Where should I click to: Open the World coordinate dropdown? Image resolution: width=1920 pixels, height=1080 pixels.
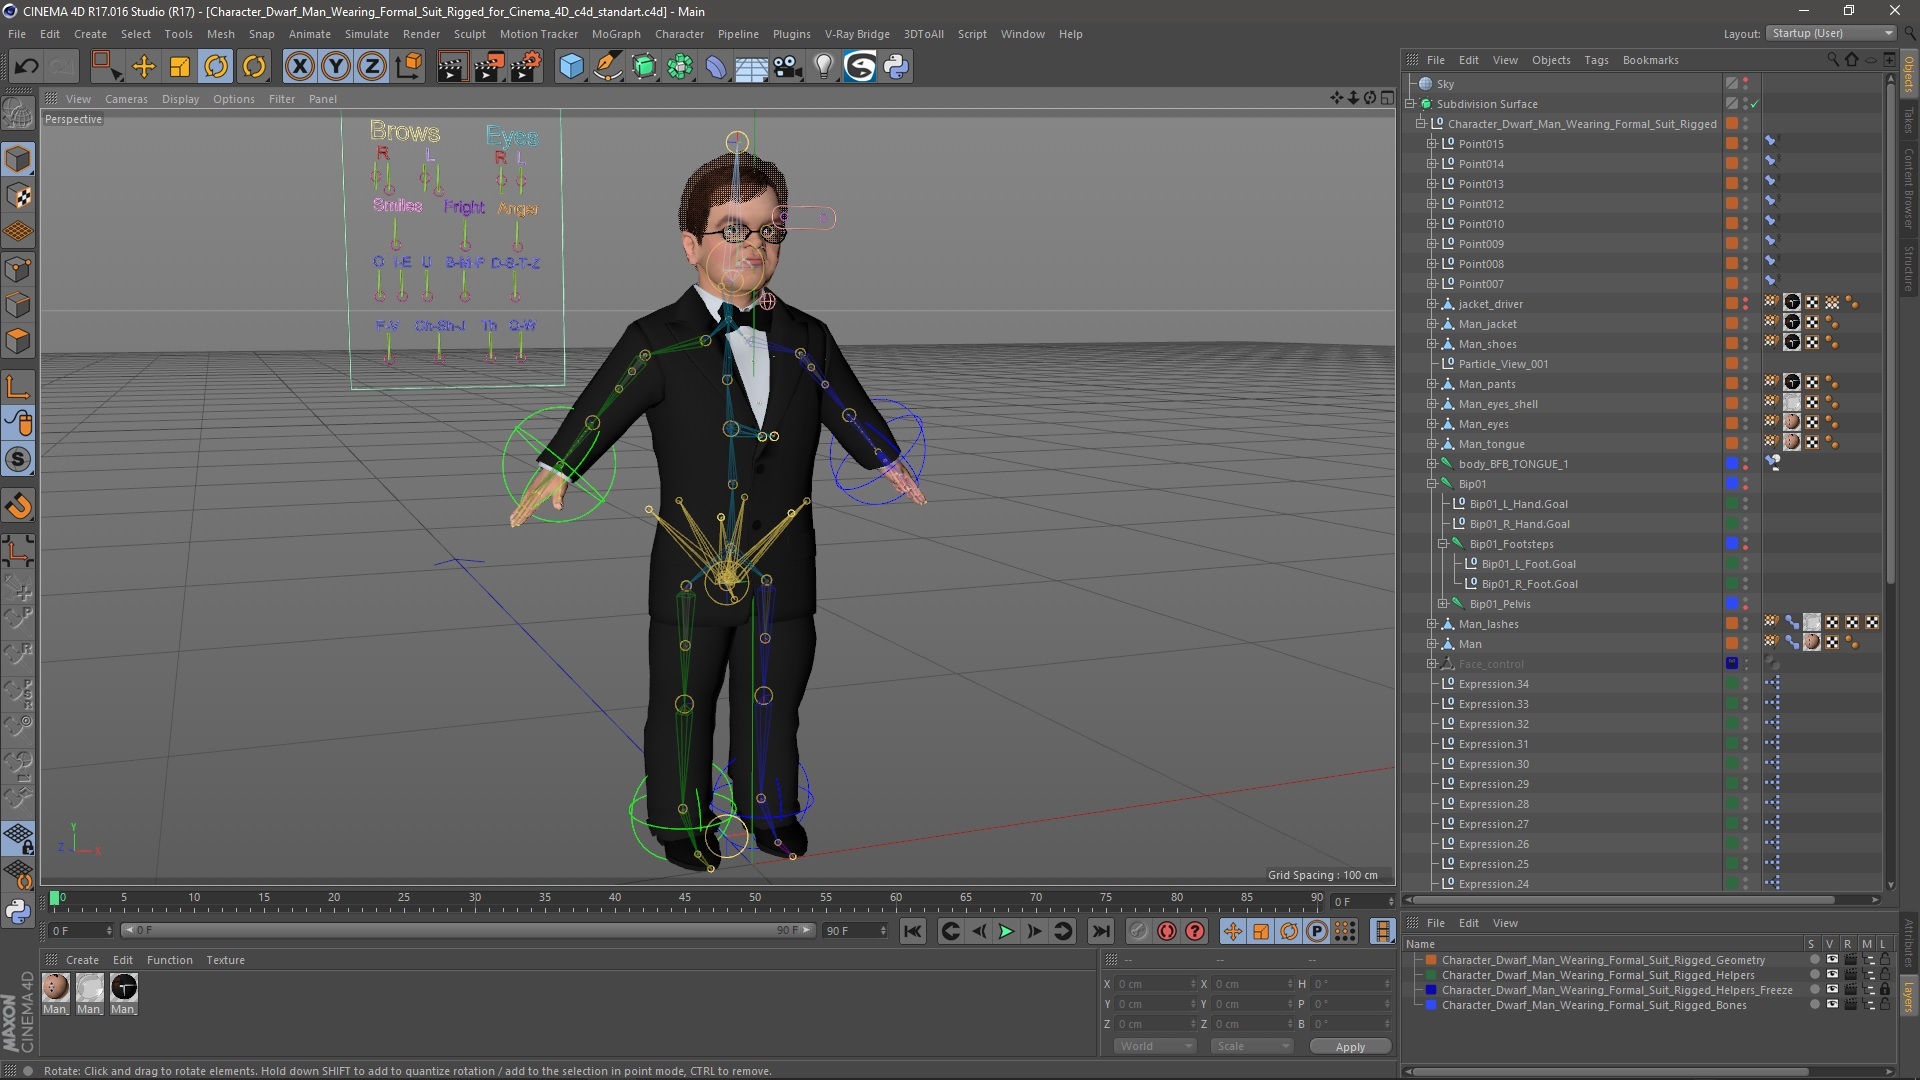[x=1154, y=1046]
